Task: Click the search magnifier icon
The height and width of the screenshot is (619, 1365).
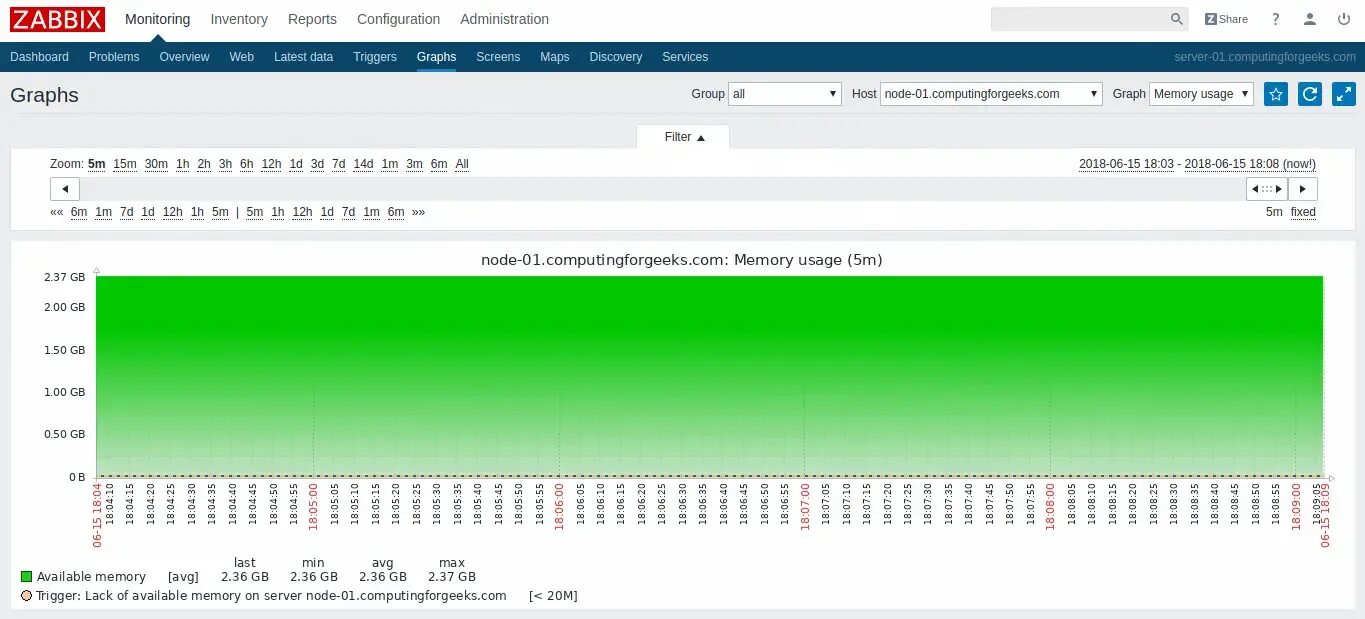Action: pos(1177,19)
